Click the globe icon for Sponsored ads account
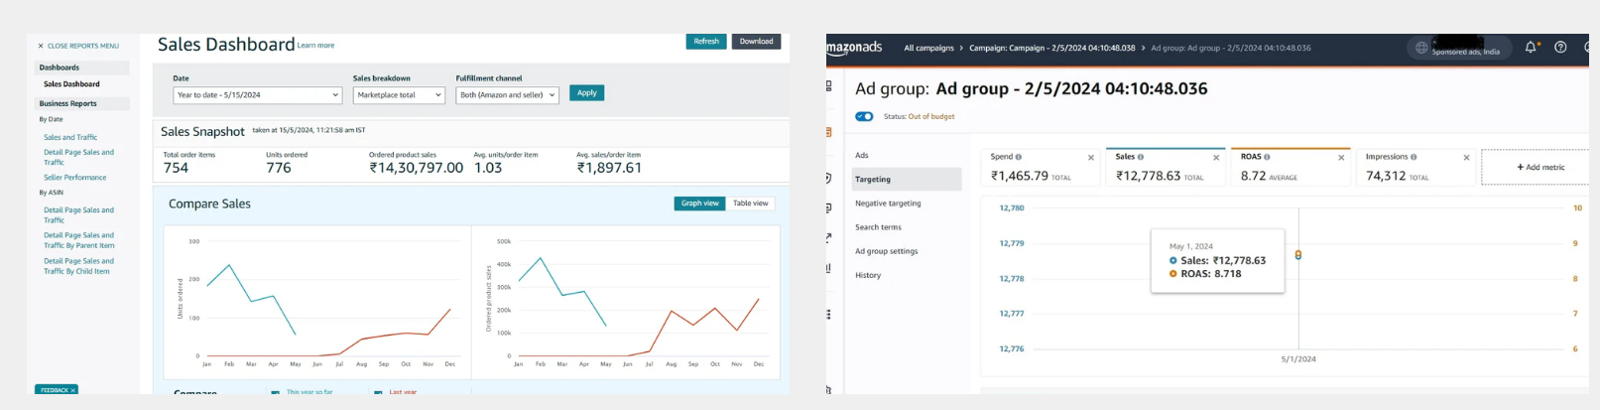This screenshot has height=410, width=1600. [1421, 48]
